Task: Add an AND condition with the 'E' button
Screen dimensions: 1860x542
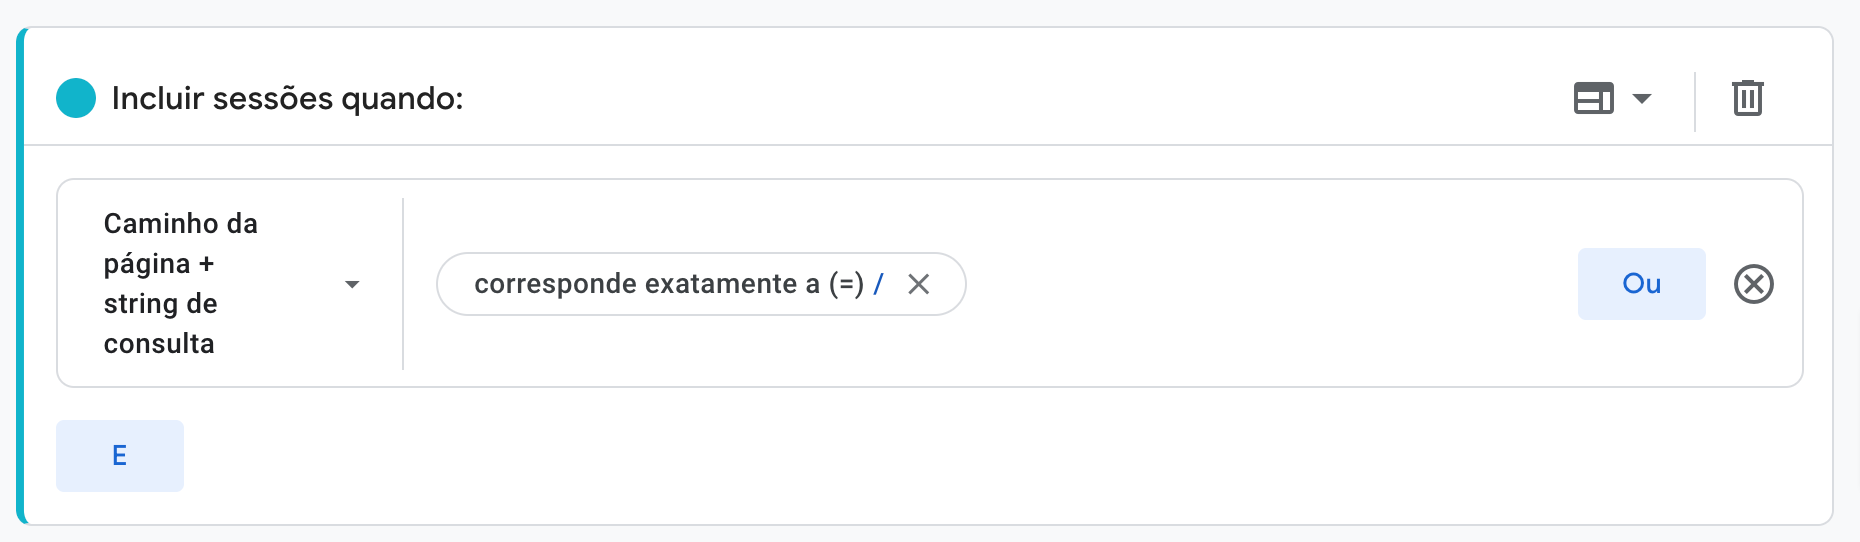Action: tap(119, 456)
